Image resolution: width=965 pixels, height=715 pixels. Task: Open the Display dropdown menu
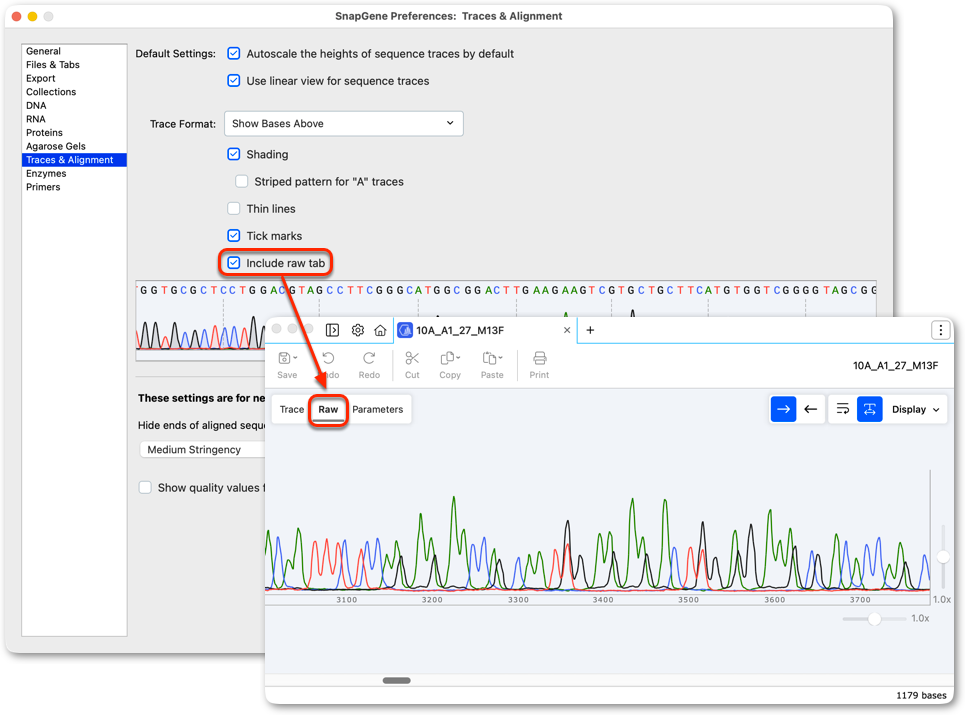click(916, 409)
